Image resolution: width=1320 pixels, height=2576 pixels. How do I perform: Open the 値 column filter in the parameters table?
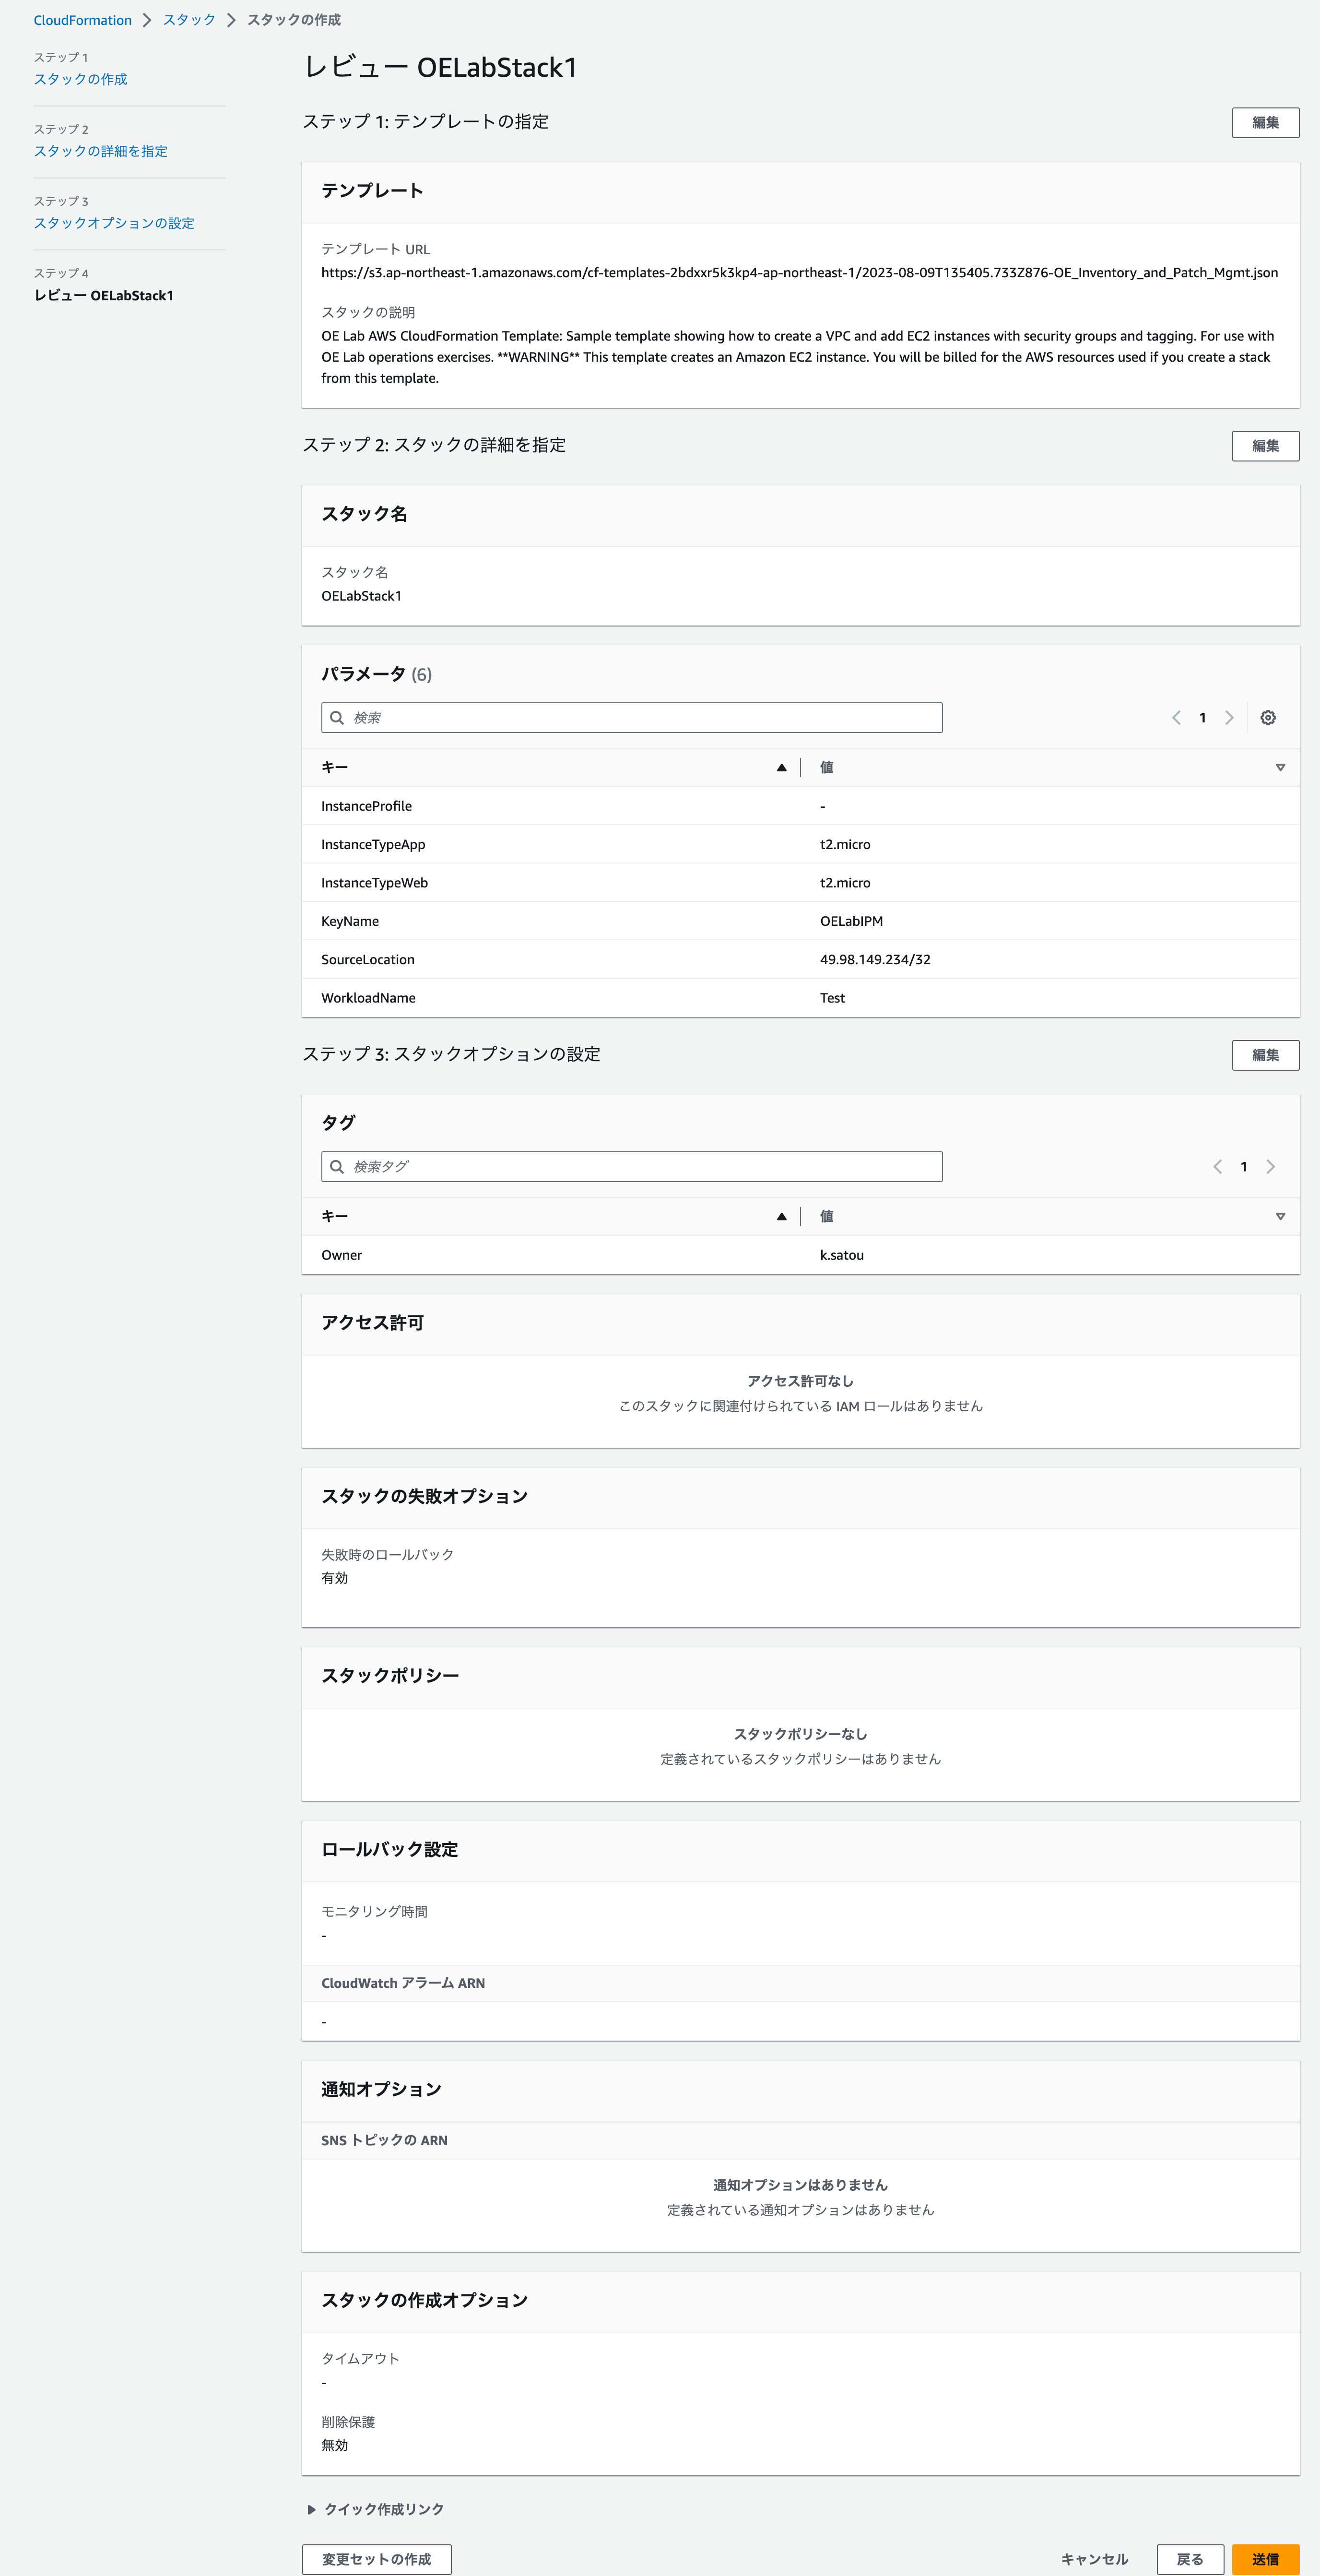[x=1281, y=767]
